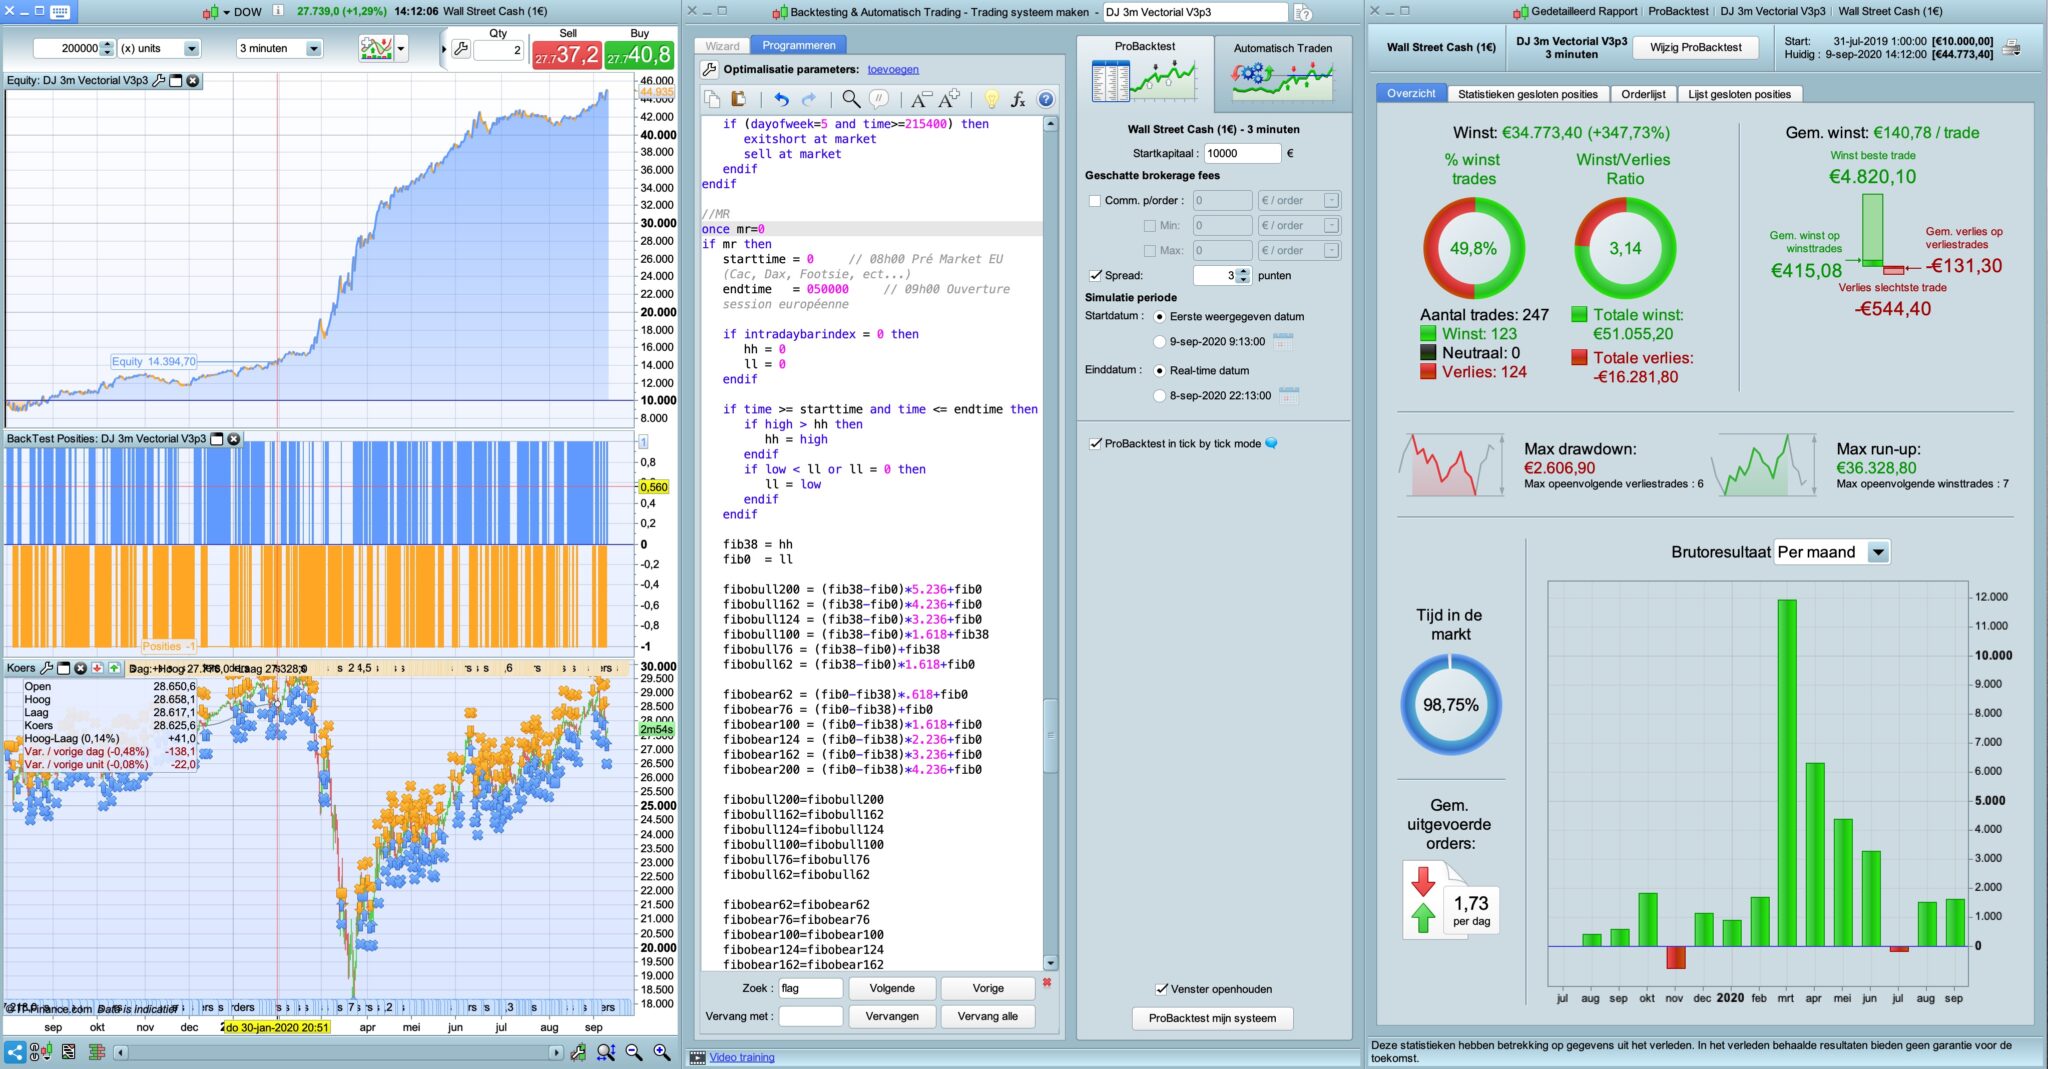Image resolution: width=2048 pixels, height=1069 pixels.
Task: Increase editor font size with A+ icon
Action: 950,98
